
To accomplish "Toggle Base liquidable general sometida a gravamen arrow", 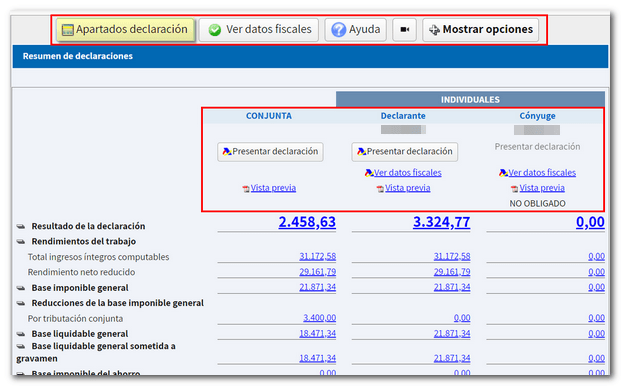I will 21,346.
